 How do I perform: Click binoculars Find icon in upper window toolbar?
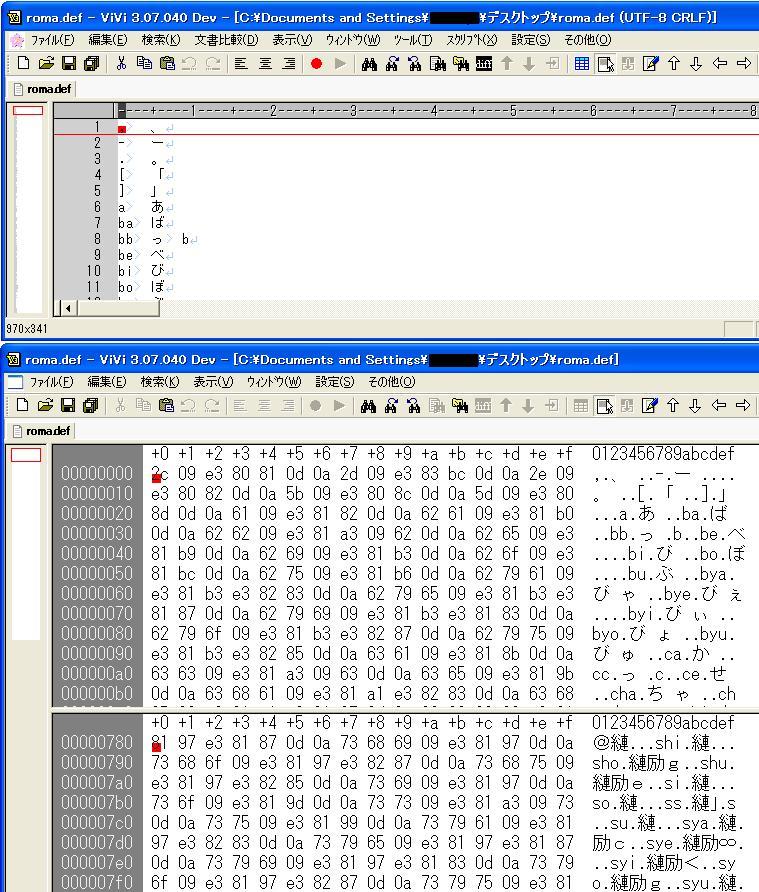tap(369, 63)
